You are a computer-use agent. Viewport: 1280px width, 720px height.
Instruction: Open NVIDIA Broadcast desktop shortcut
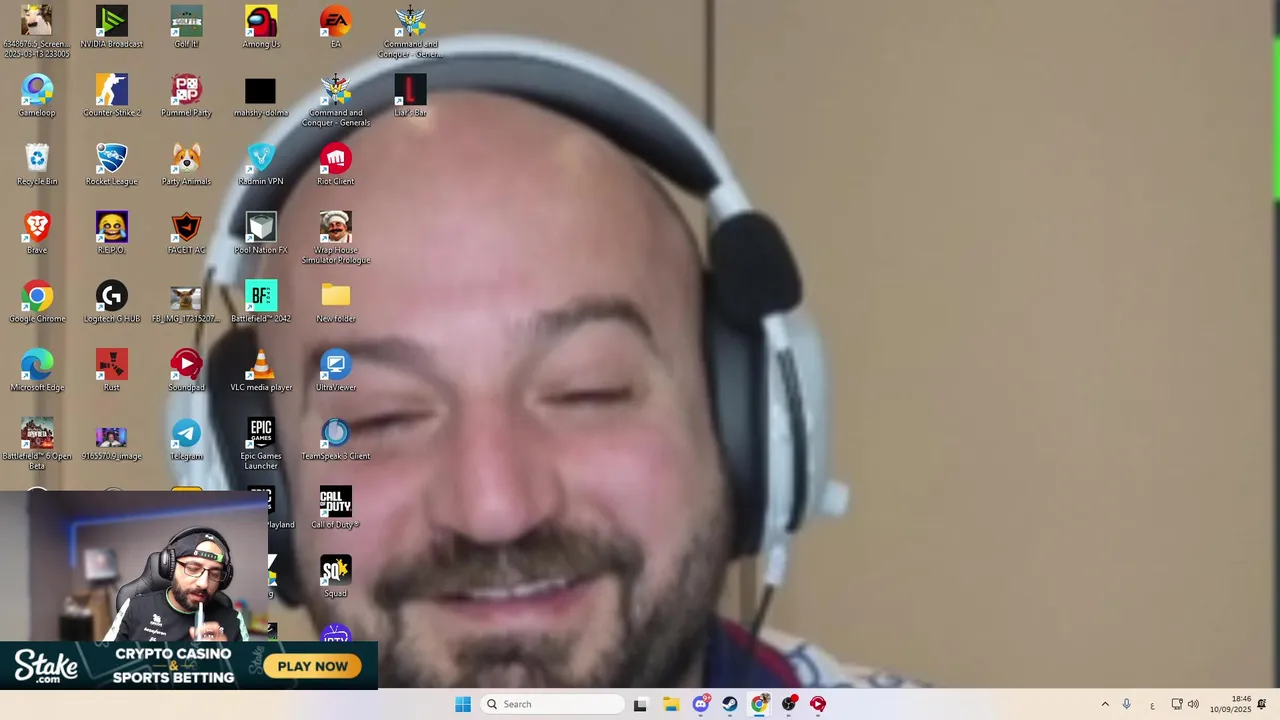point(111,27)
